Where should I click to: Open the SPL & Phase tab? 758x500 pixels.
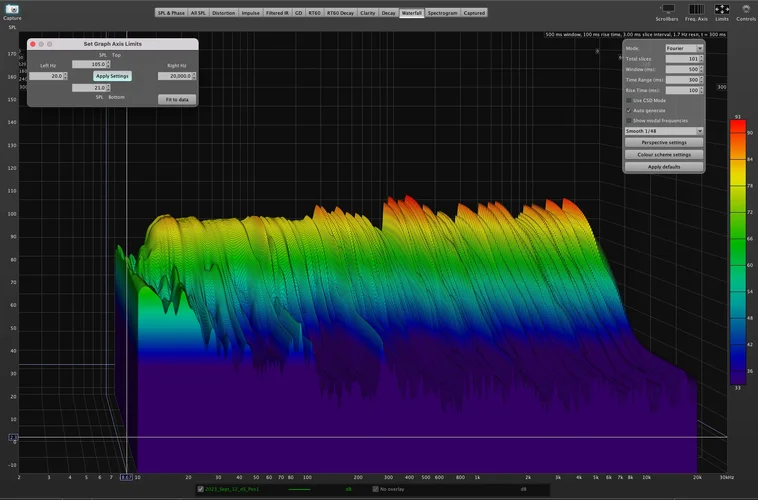[x=170, y=13]
